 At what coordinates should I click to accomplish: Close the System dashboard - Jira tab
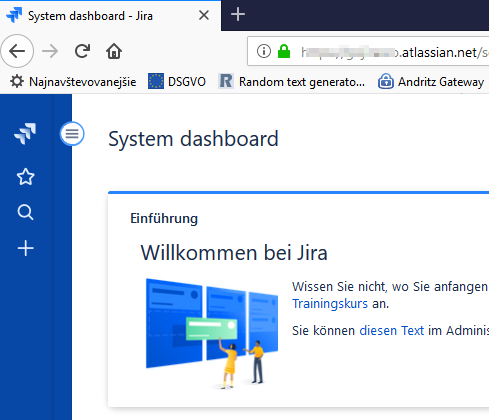(x=204, y=15)
